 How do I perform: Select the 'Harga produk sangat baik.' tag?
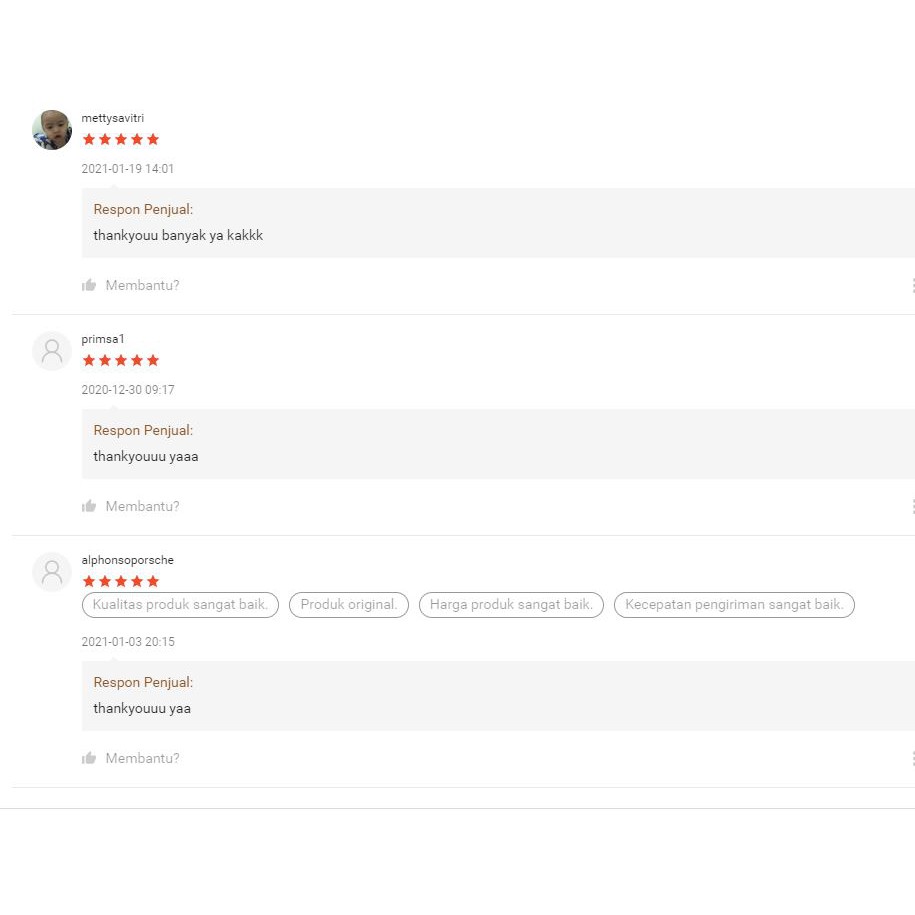(511, 604)
